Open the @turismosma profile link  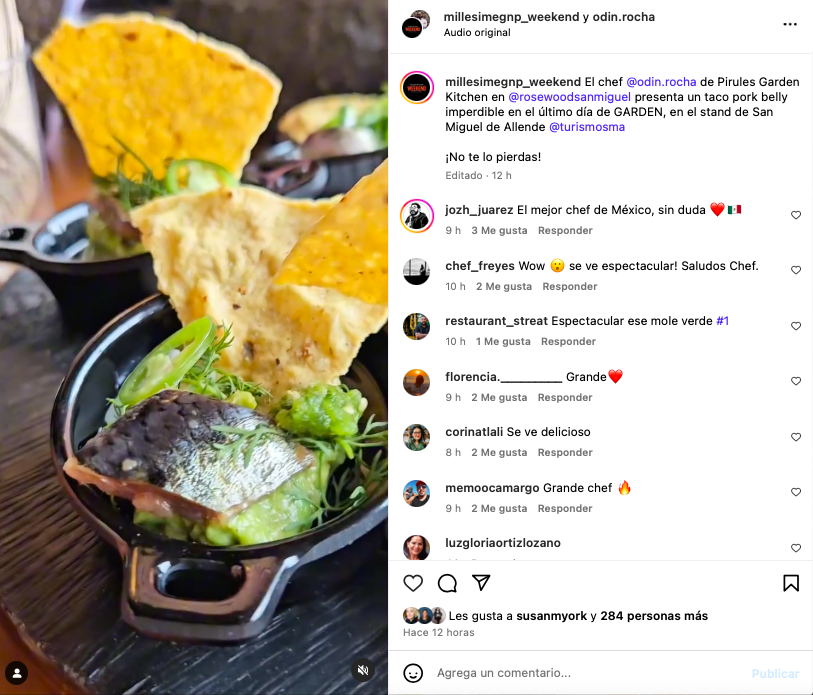pos(586,127)
